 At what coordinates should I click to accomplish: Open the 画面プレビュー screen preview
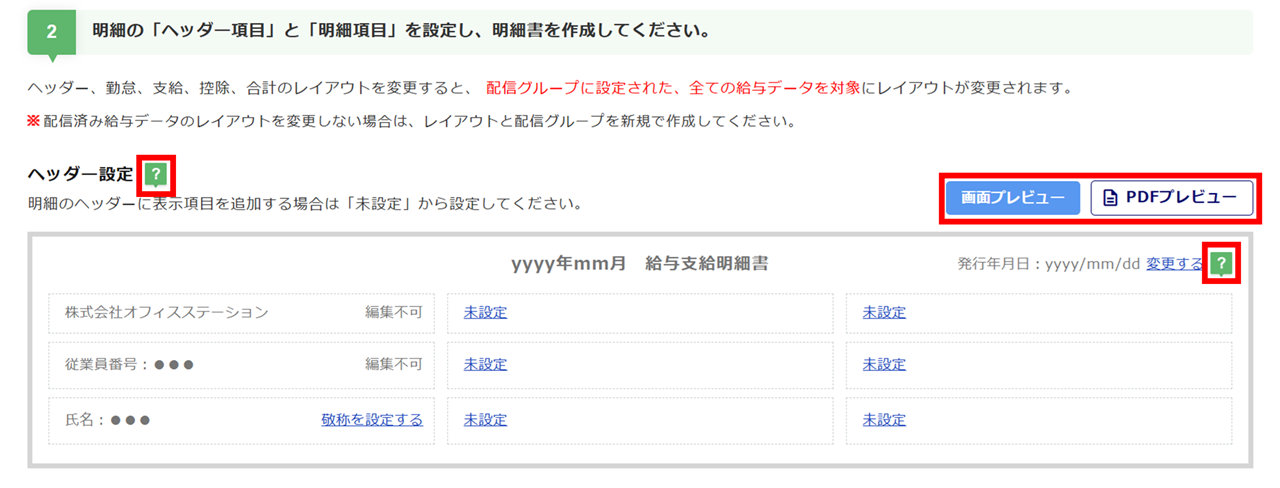pyautogui.click(x=1013, y=198)
